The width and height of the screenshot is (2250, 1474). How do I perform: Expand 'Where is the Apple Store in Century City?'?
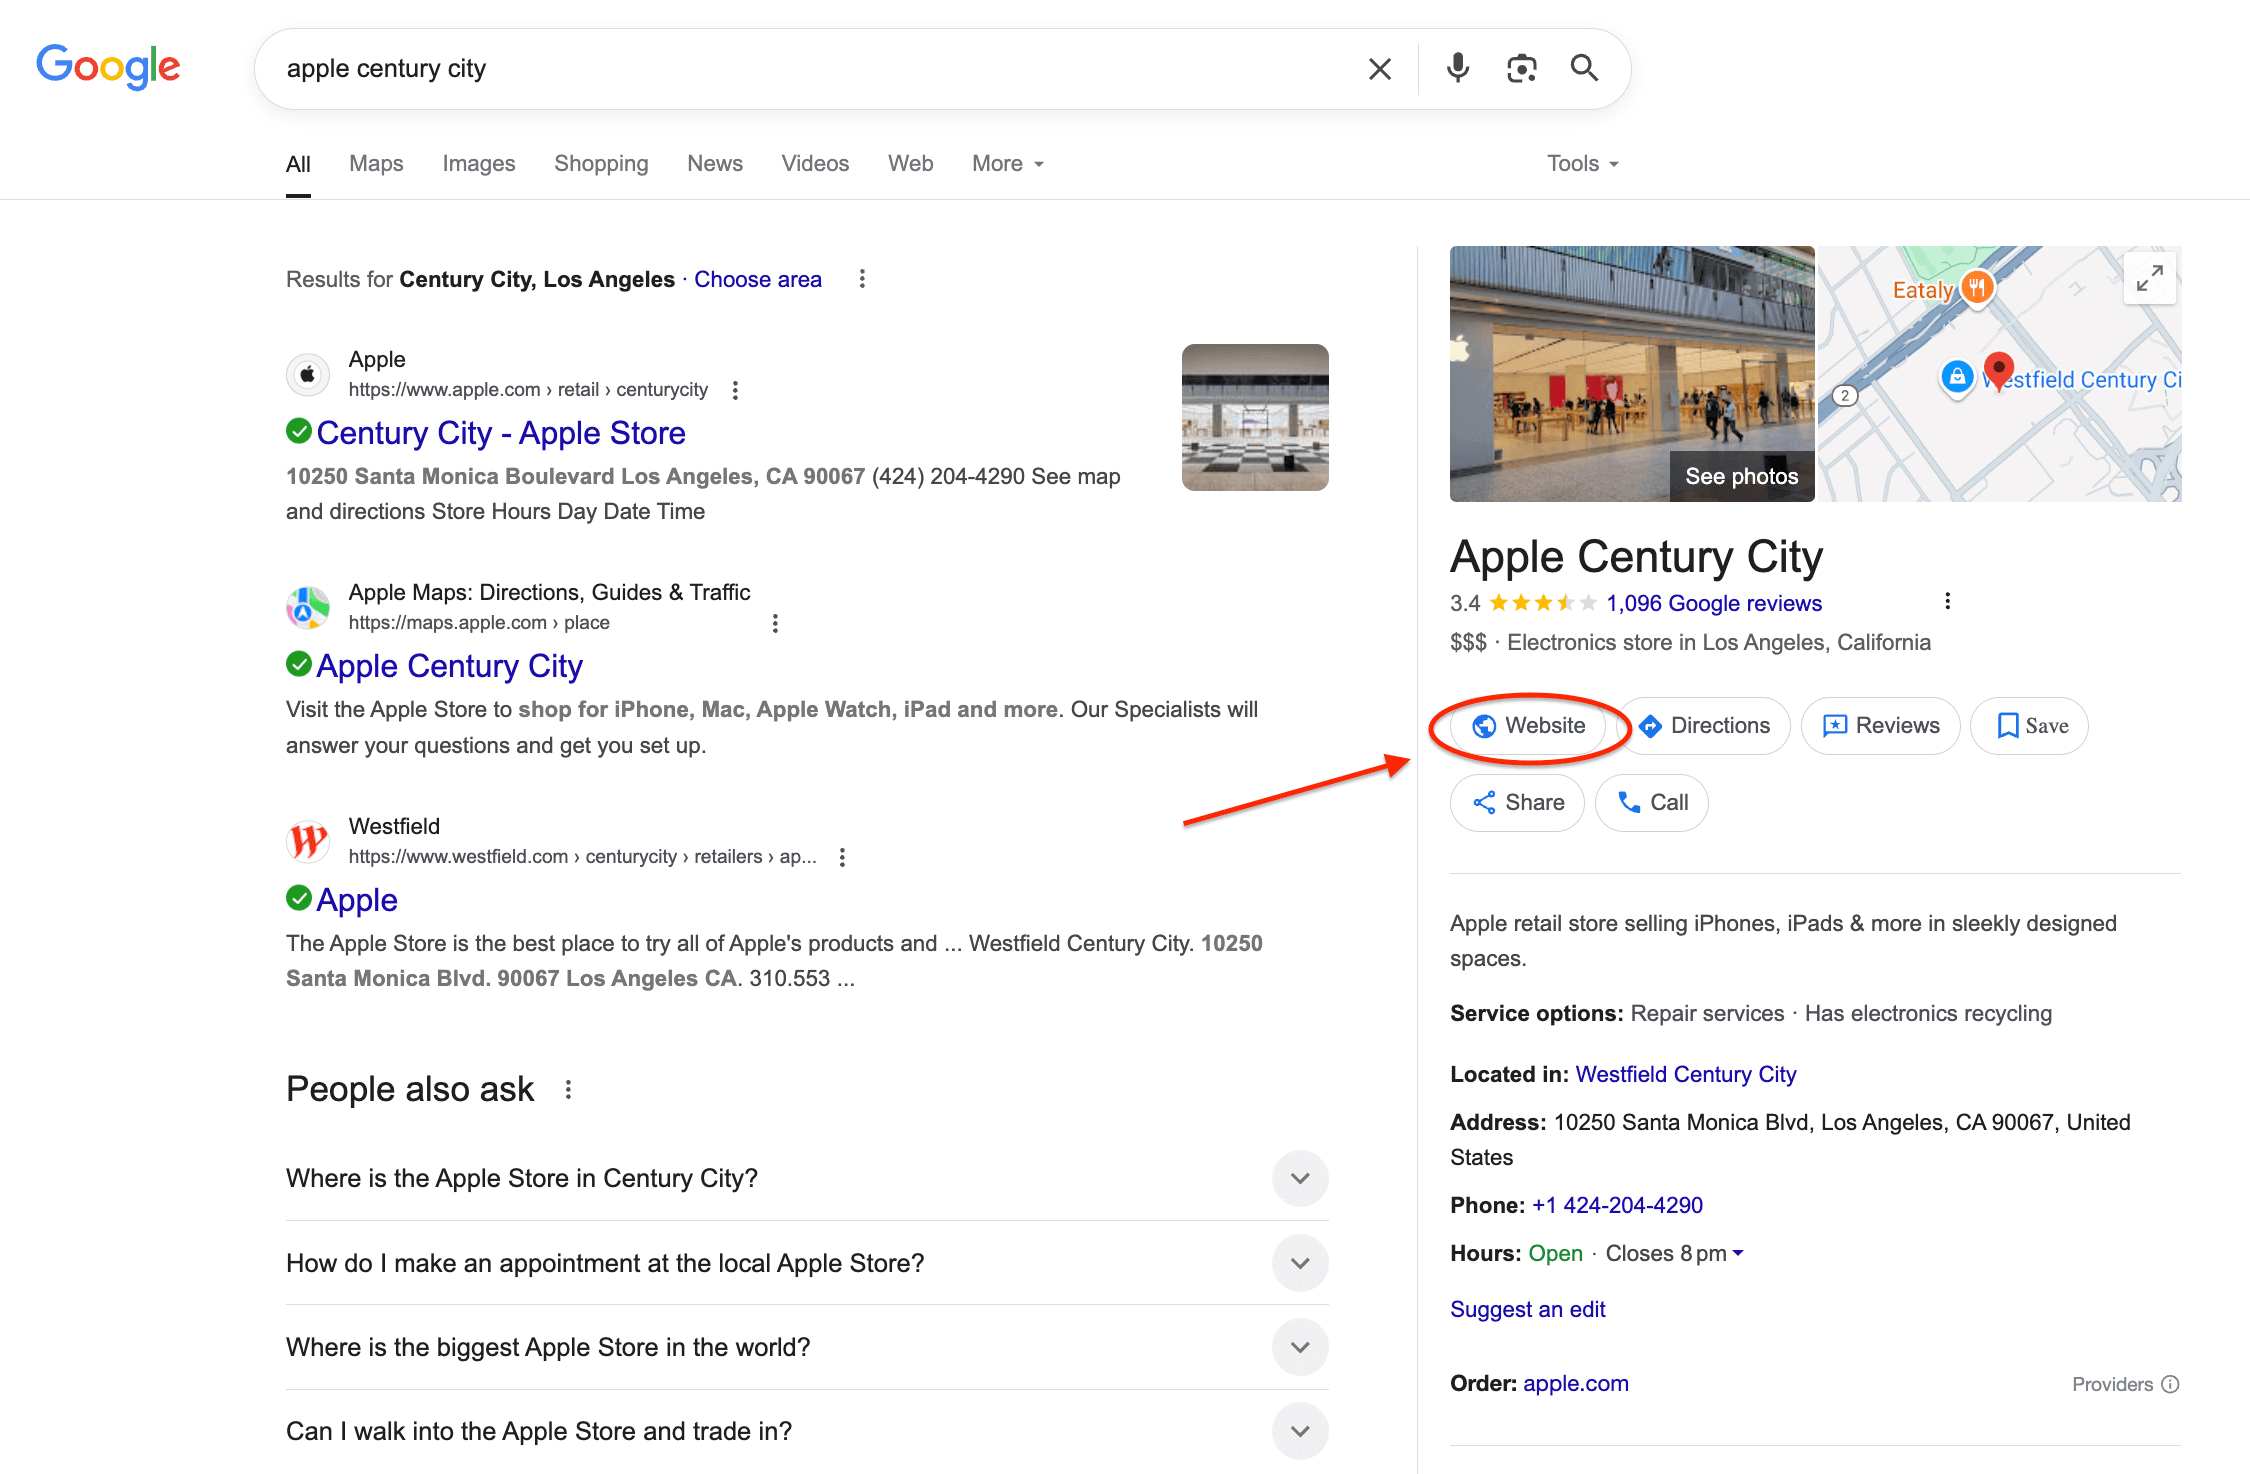1299,1178
